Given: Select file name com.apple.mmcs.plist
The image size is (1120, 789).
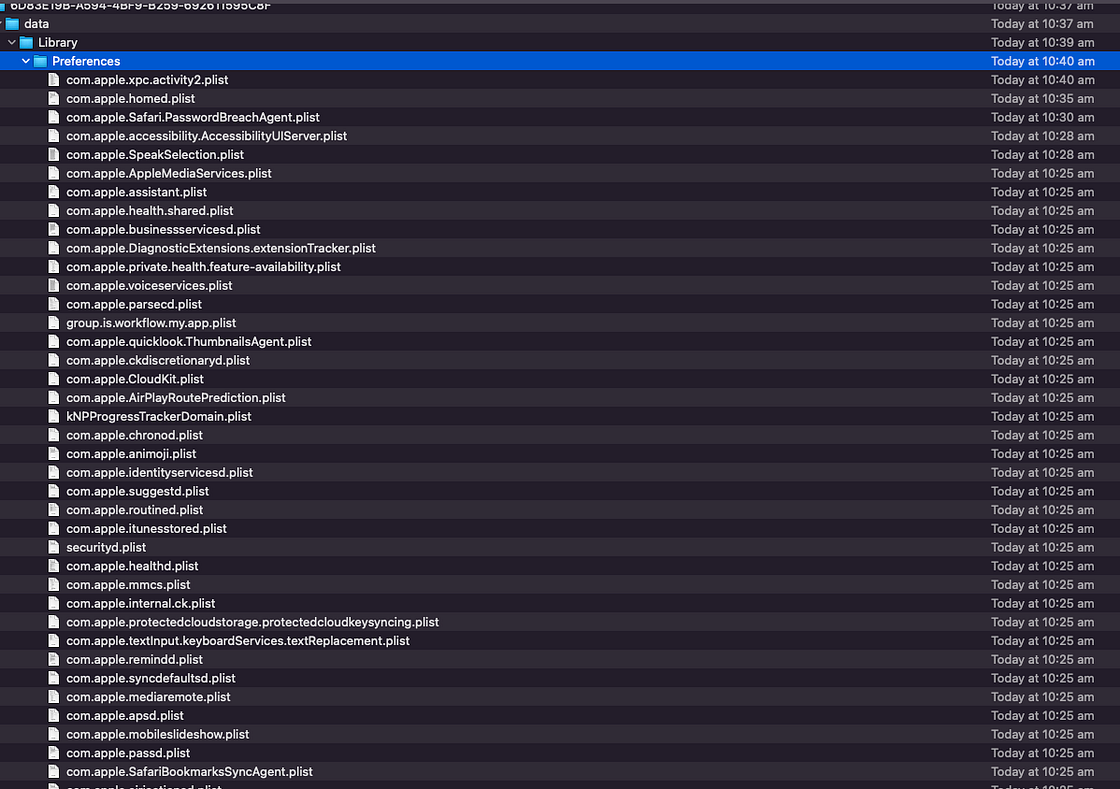Looking at the screenshot, I should pos(128,585).
